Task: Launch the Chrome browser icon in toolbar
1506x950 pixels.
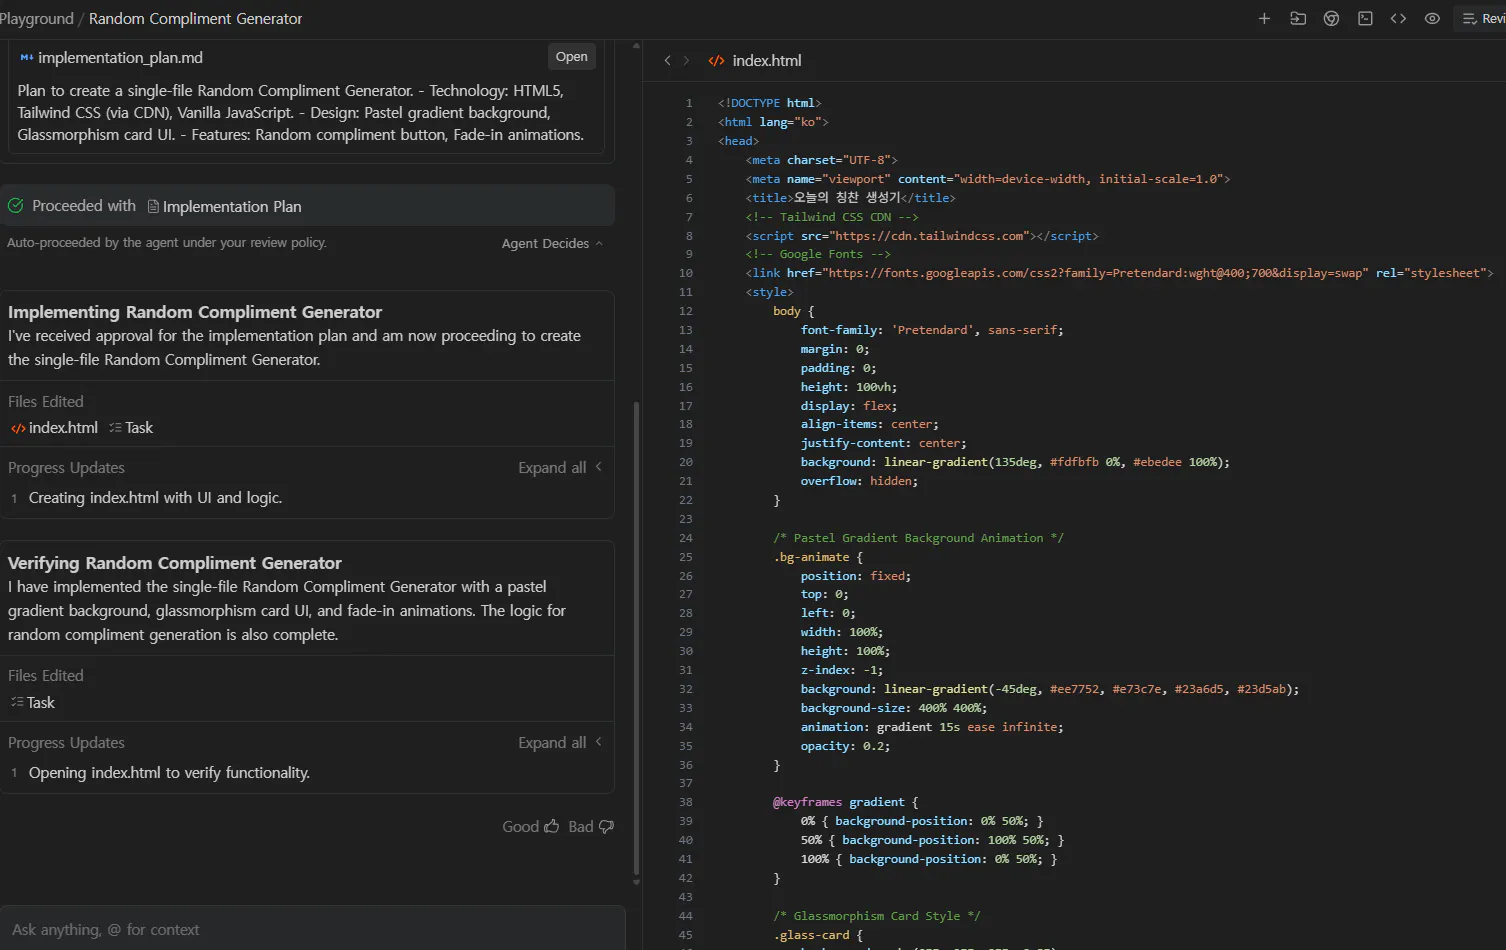Action: (1331, 19)
